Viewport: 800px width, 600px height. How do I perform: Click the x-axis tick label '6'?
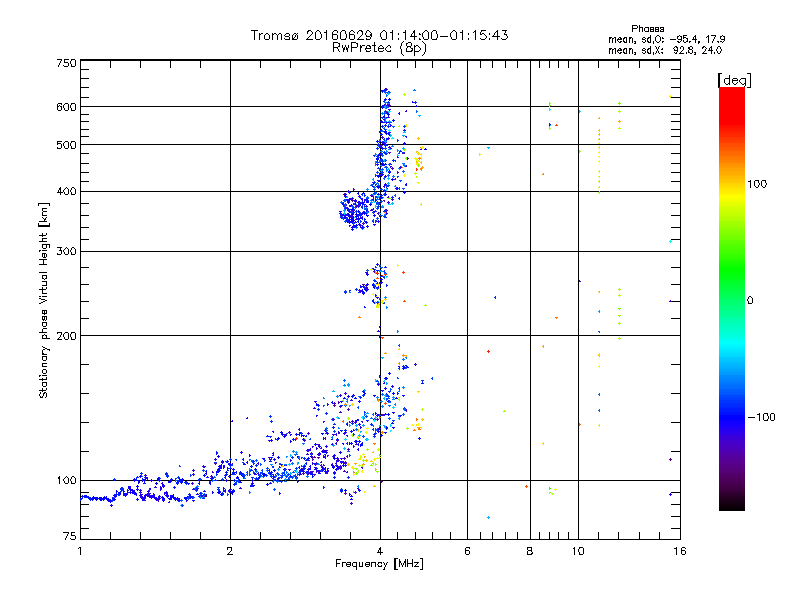click(467, 551)
